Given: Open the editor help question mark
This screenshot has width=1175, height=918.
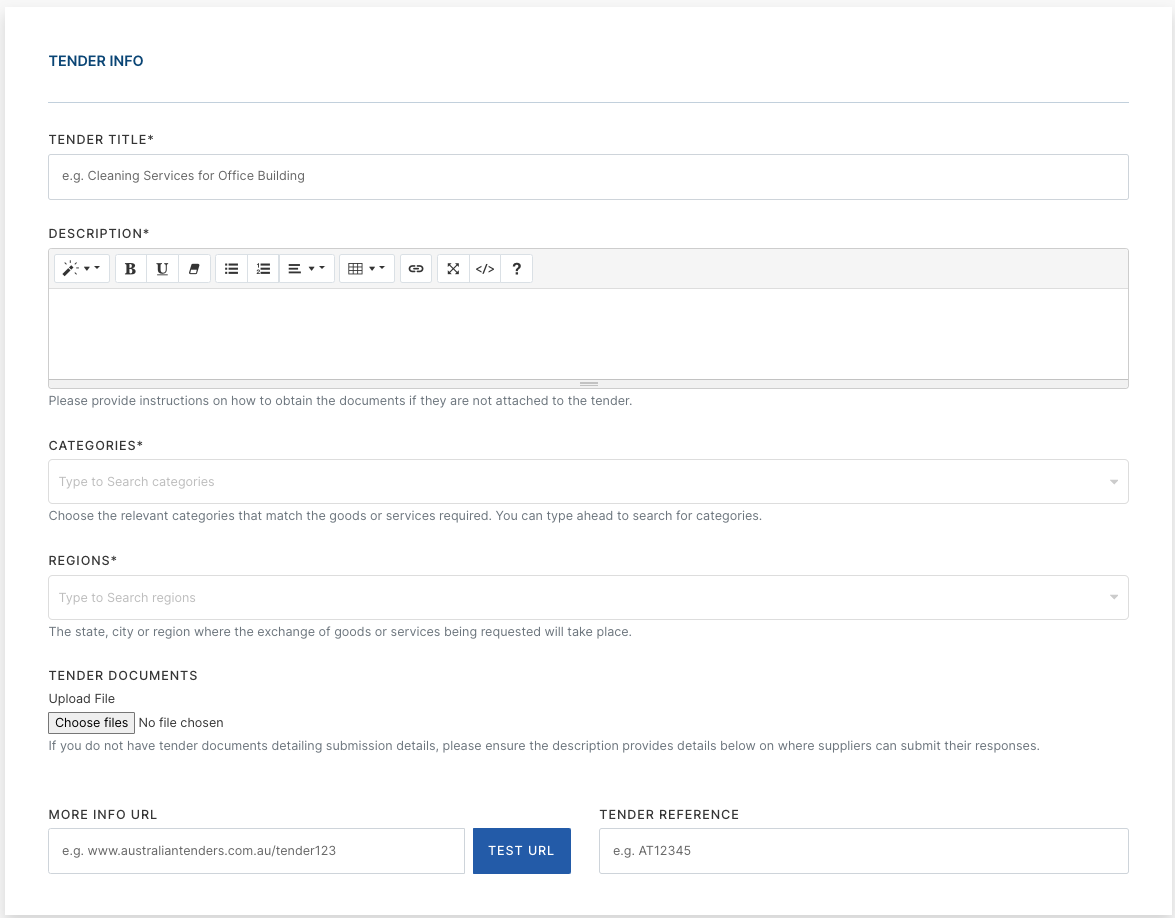Looking at the screenshot, I should pyautogui.click(x=516, y=269).
